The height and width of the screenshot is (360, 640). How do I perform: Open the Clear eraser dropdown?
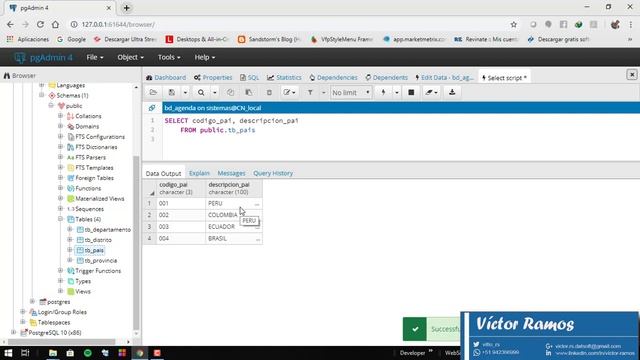pos(431,93)
